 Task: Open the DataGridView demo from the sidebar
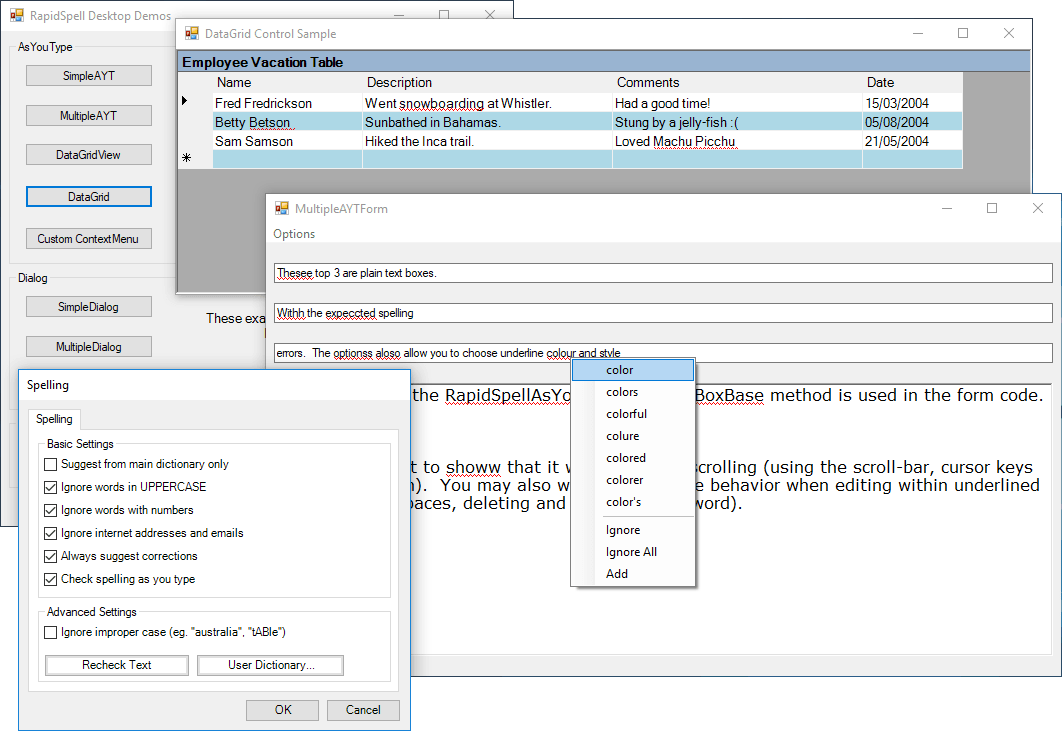coord(88,154)
